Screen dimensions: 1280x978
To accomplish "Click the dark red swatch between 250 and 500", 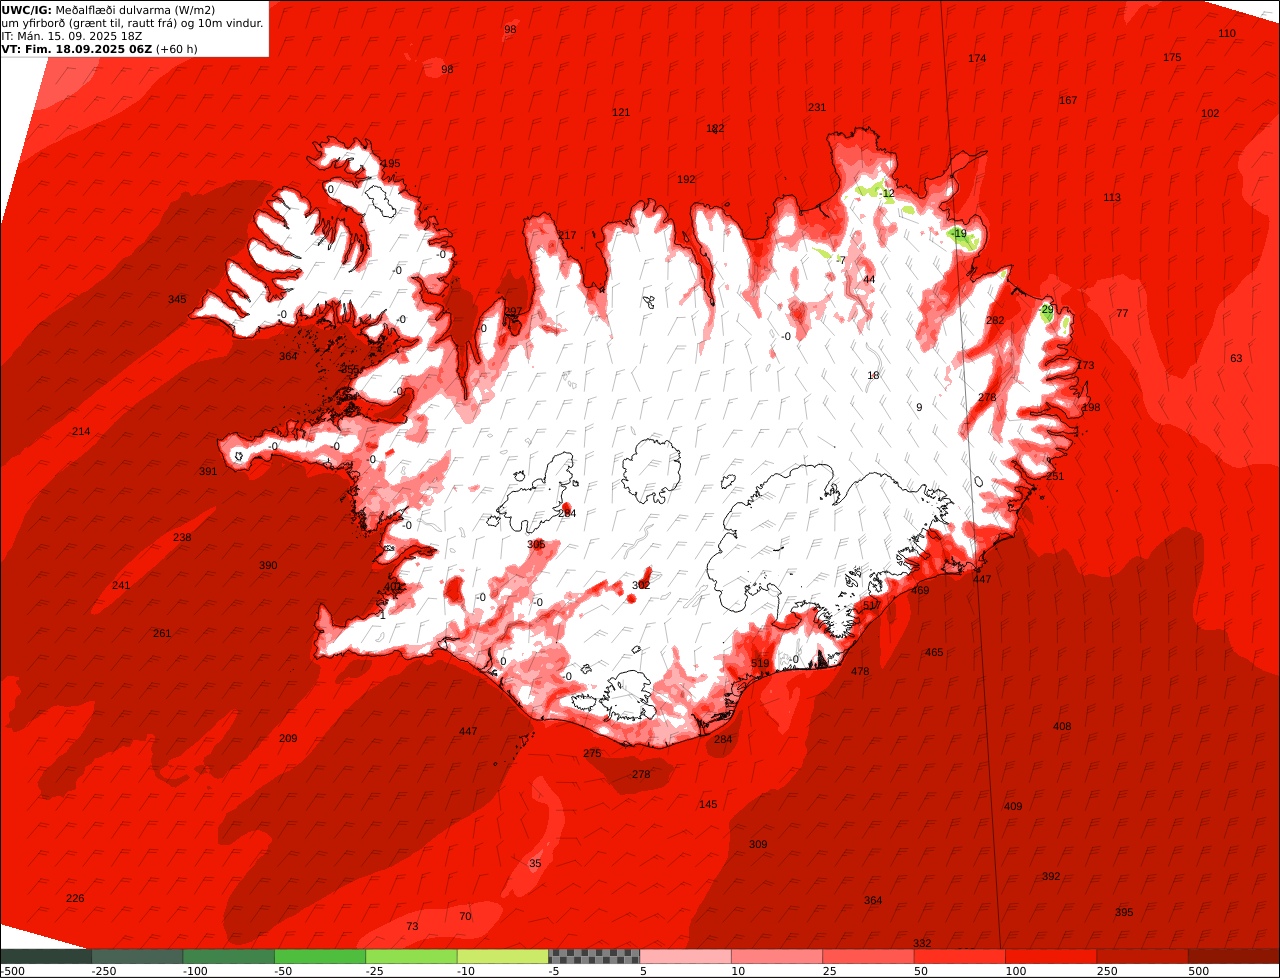I will pos(1143,956).
